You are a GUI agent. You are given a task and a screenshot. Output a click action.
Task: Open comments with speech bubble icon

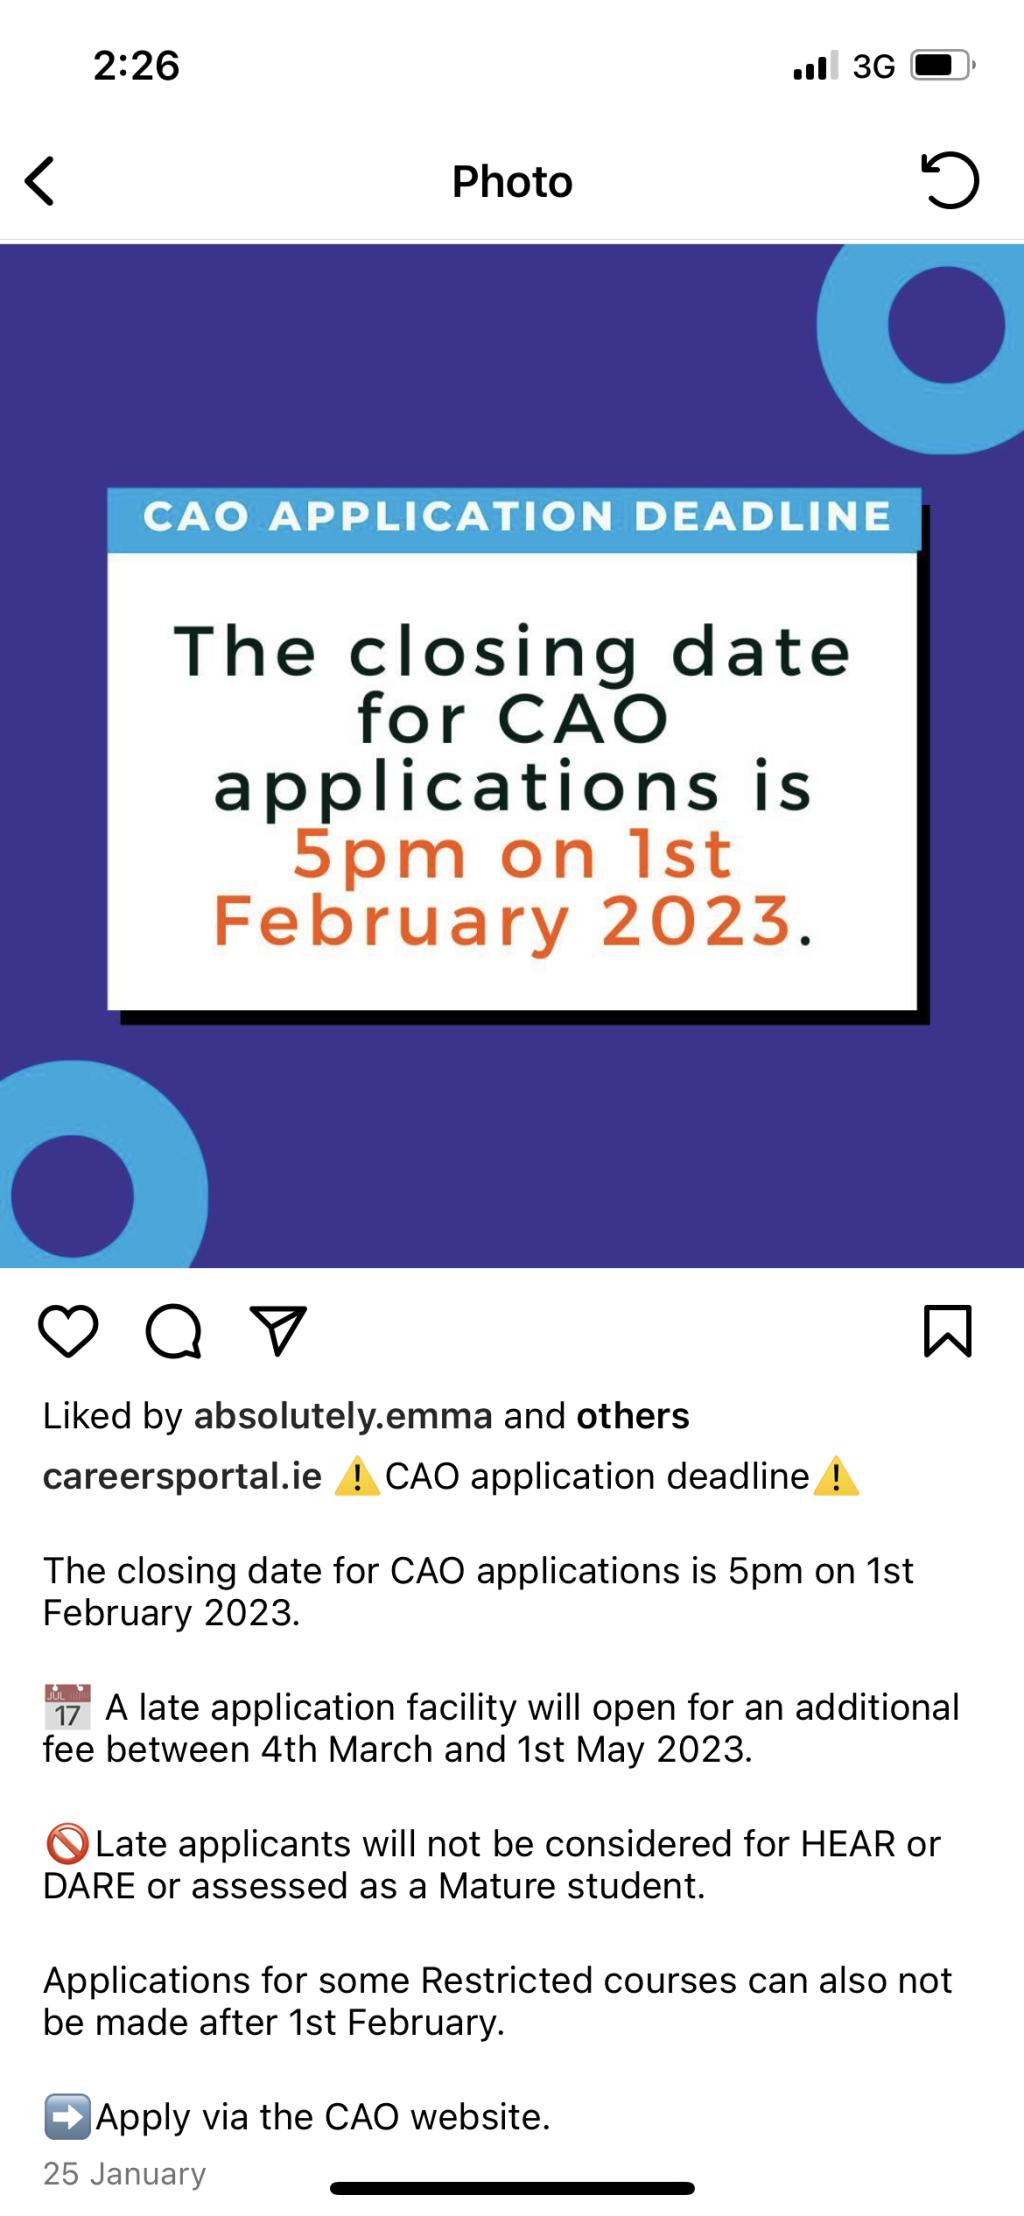coord(174,1331)
